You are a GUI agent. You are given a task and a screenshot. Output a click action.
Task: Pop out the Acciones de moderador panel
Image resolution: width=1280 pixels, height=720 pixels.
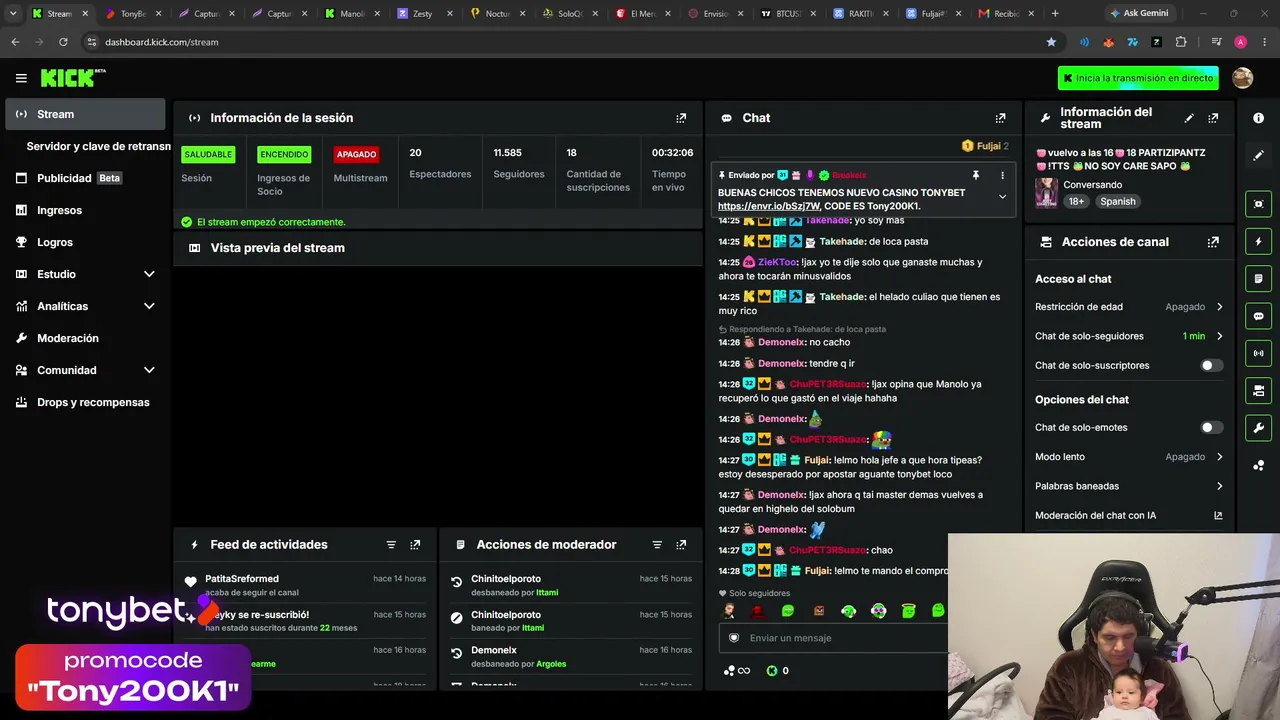[681, 545]
